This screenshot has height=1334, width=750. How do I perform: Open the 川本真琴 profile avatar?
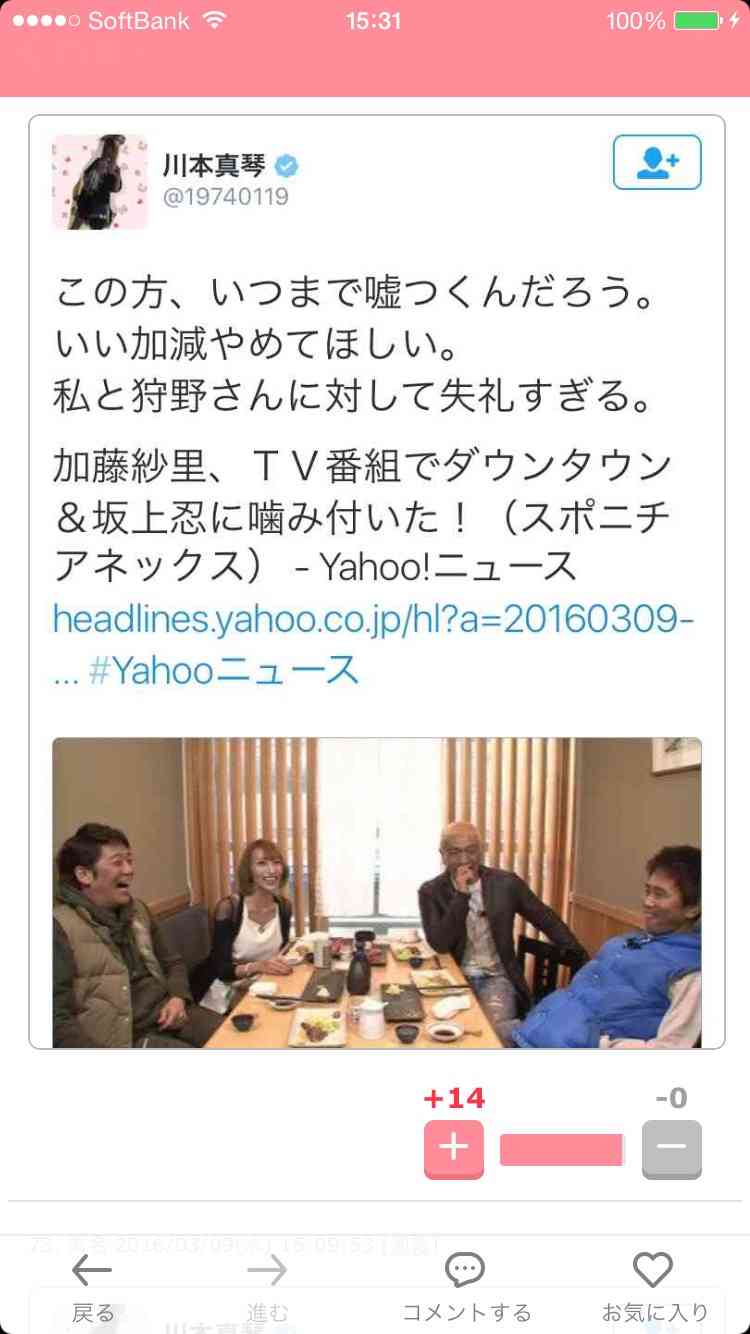100,182
